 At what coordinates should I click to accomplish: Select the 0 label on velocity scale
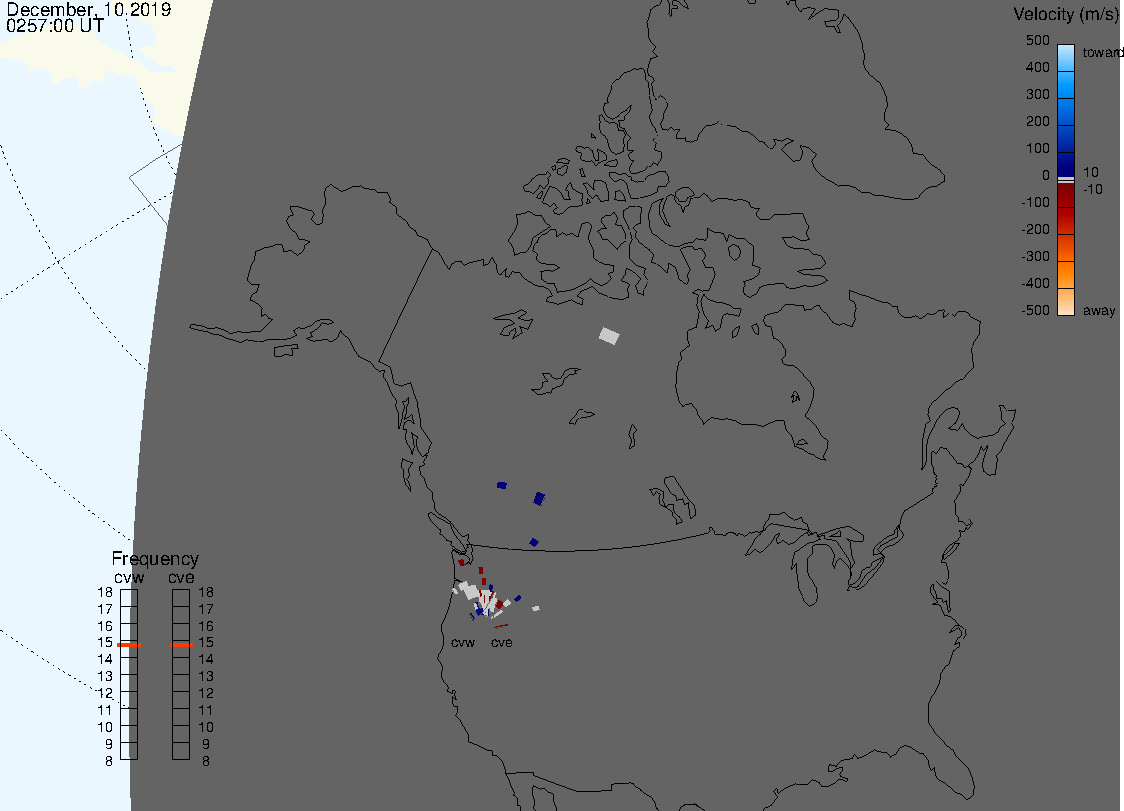[x=1046, y=176]
